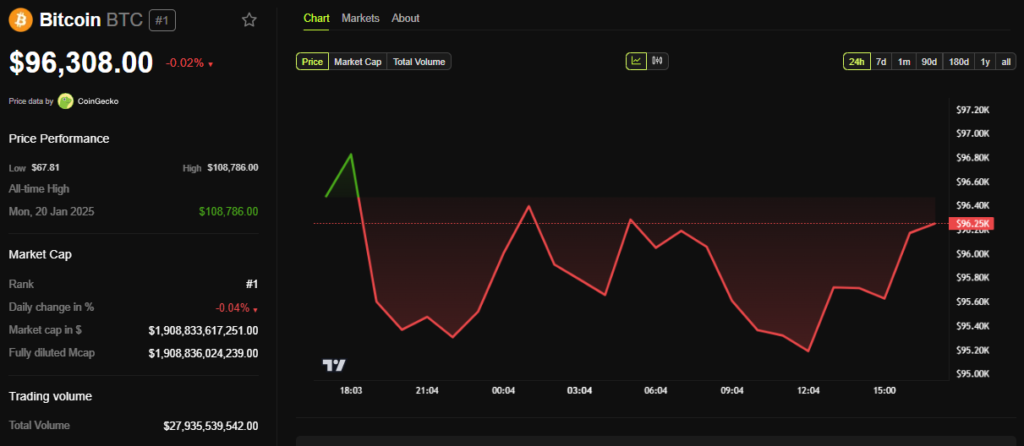This screenshot has width=1024, height=446.
Task: Select the Price chart mode
Action: [x=312, y=61]
